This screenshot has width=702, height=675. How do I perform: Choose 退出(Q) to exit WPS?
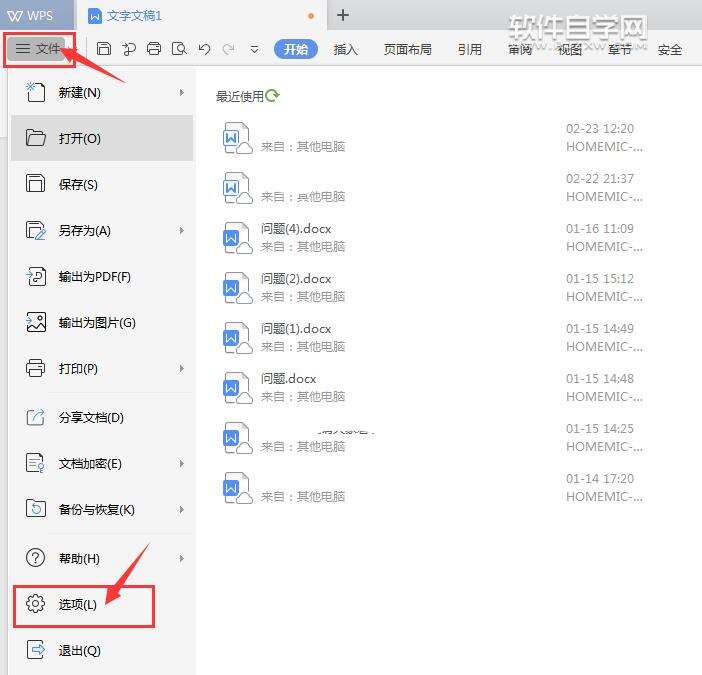tap(102, 650)
